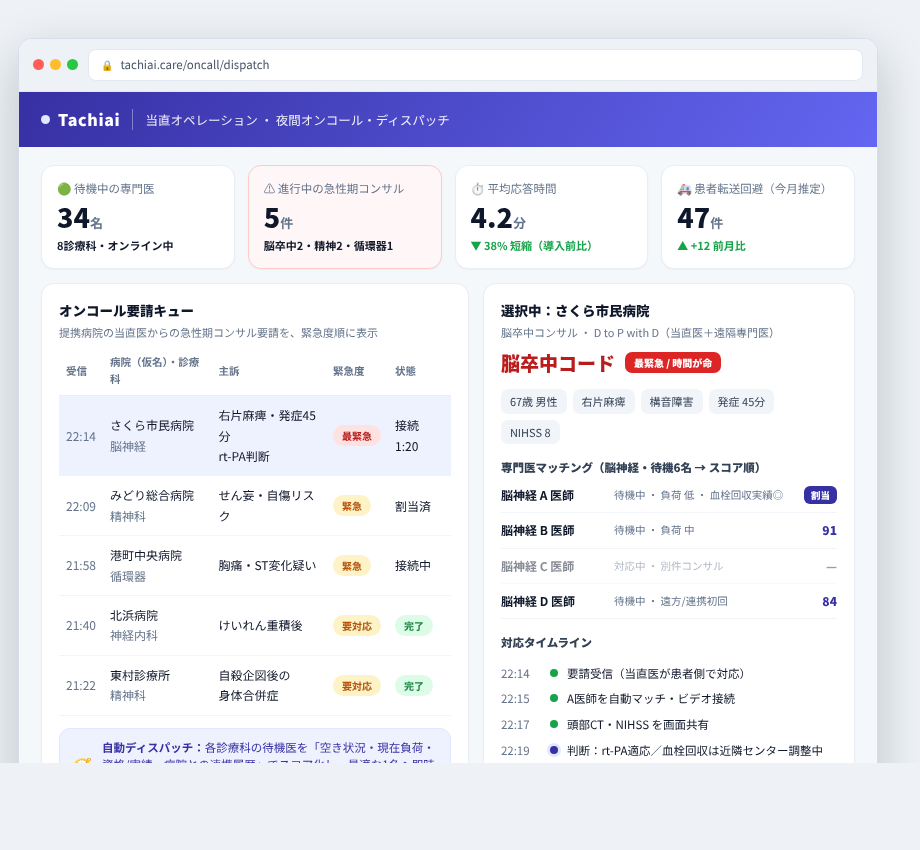The width and height of the screenshot is (920, 850).
Task: Click the ▲+12 前月比 indicator
Action: (x=712, y=246)
